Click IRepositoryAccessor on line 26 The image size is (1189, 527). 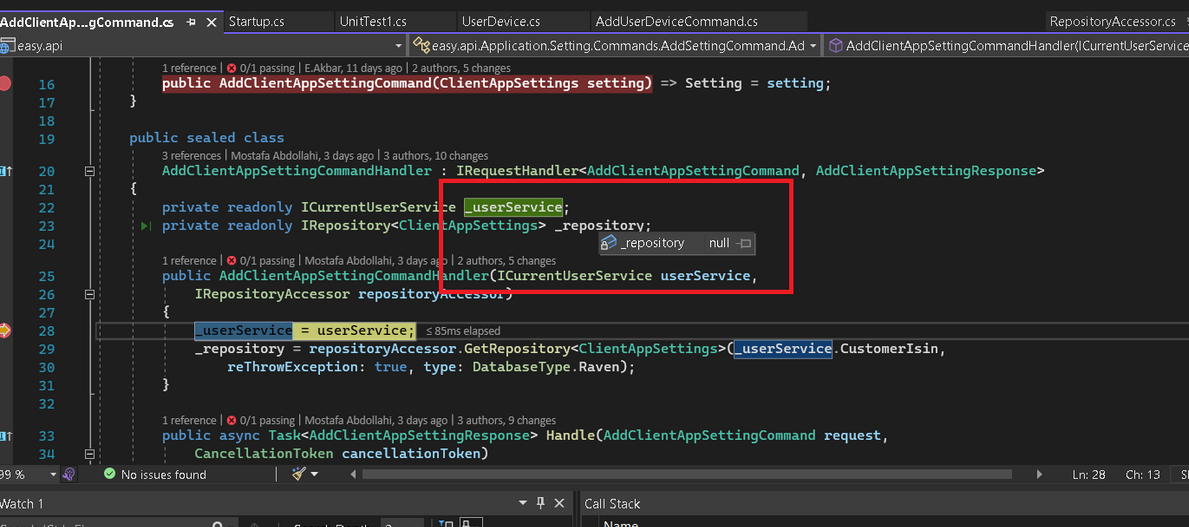click(x=271, y=294)
